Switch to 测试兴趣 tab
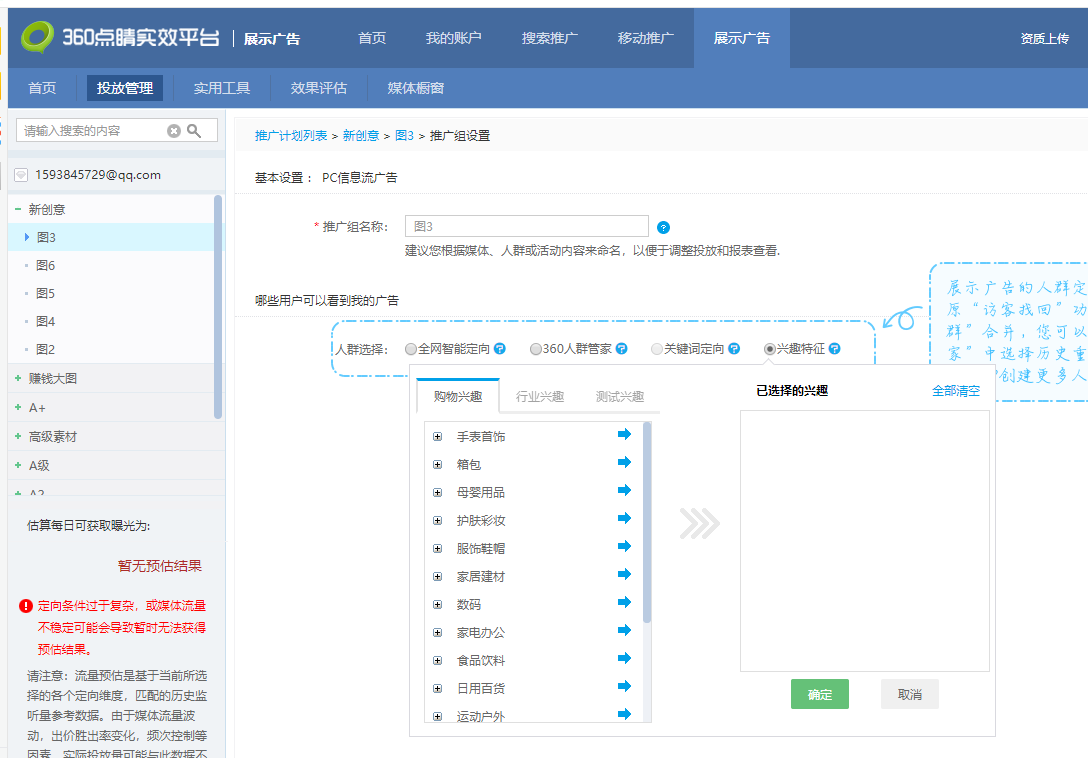1088x758 pixels. (x=620, y=396)
